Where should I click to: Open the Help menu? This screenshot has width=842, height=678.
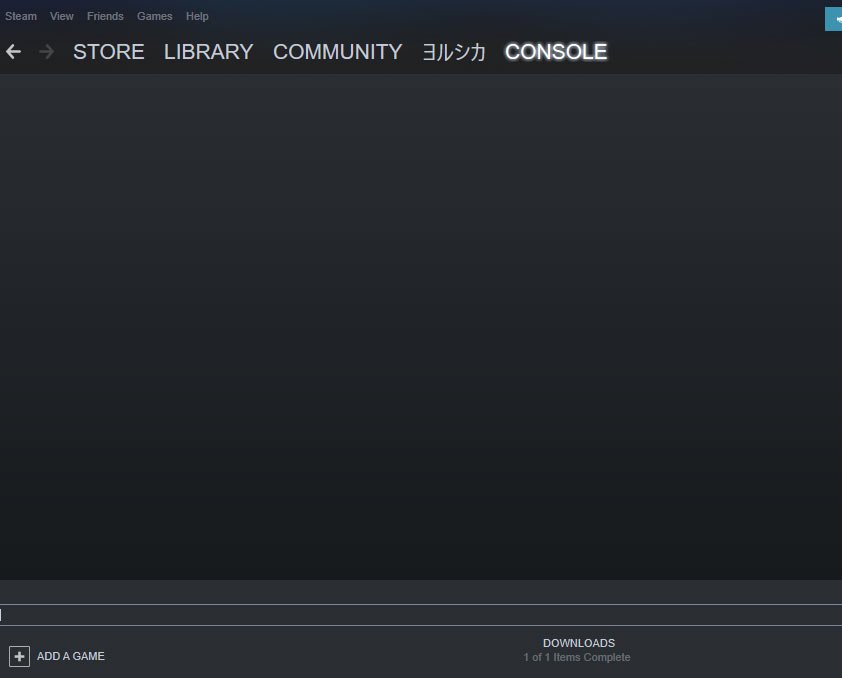pos(197,16)
